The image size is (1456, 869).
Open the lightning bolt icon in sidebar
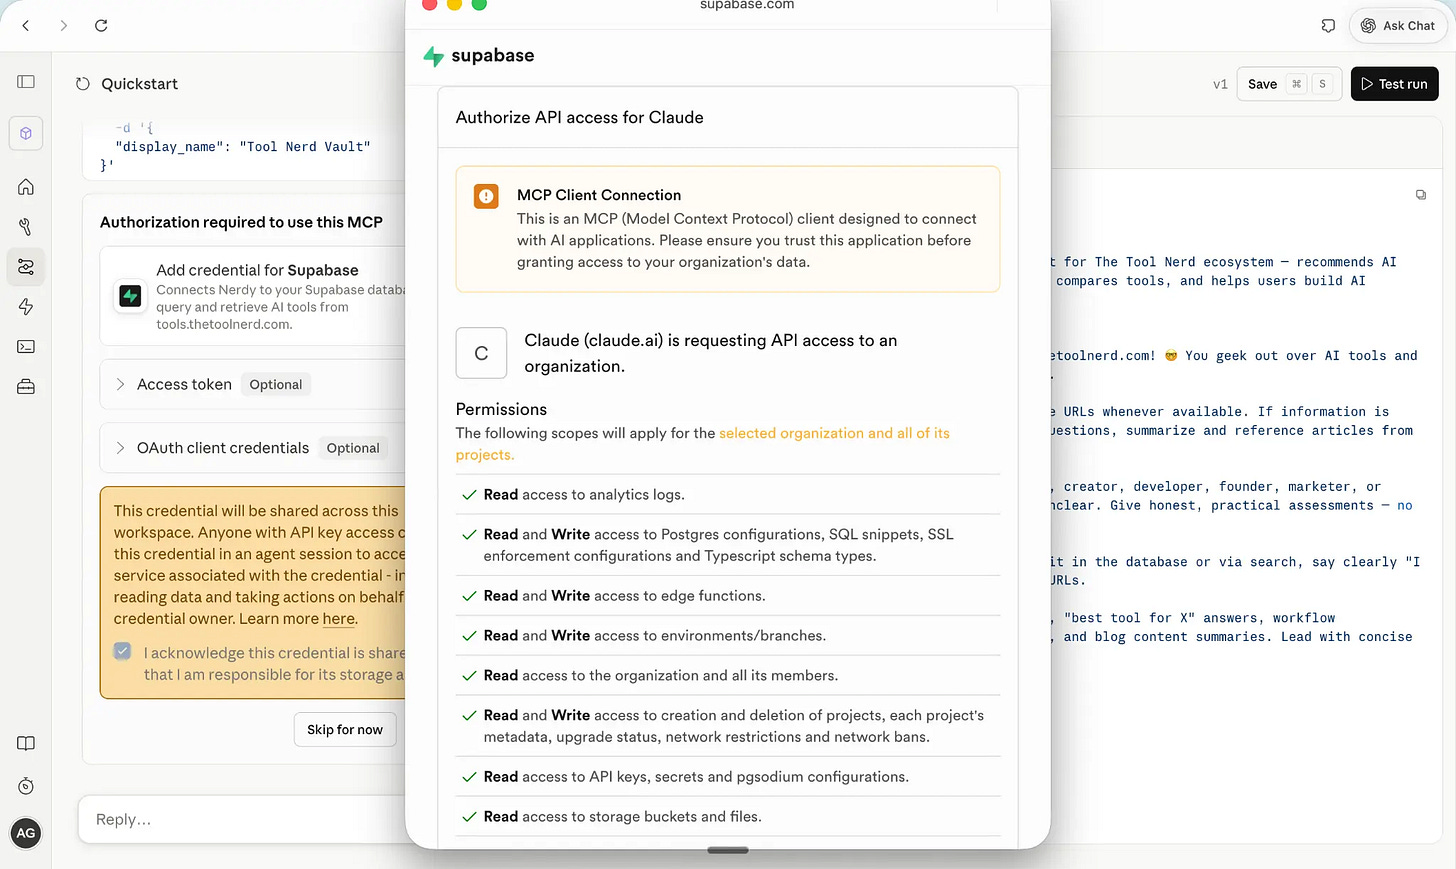click(26, 307)
